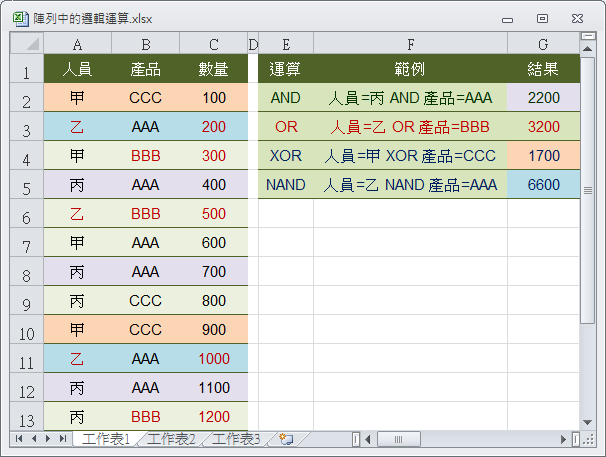Click vertical scrollbar down arrow
Image resolution: width=606 pixels, height=457 pixels.
pos(587,423)
